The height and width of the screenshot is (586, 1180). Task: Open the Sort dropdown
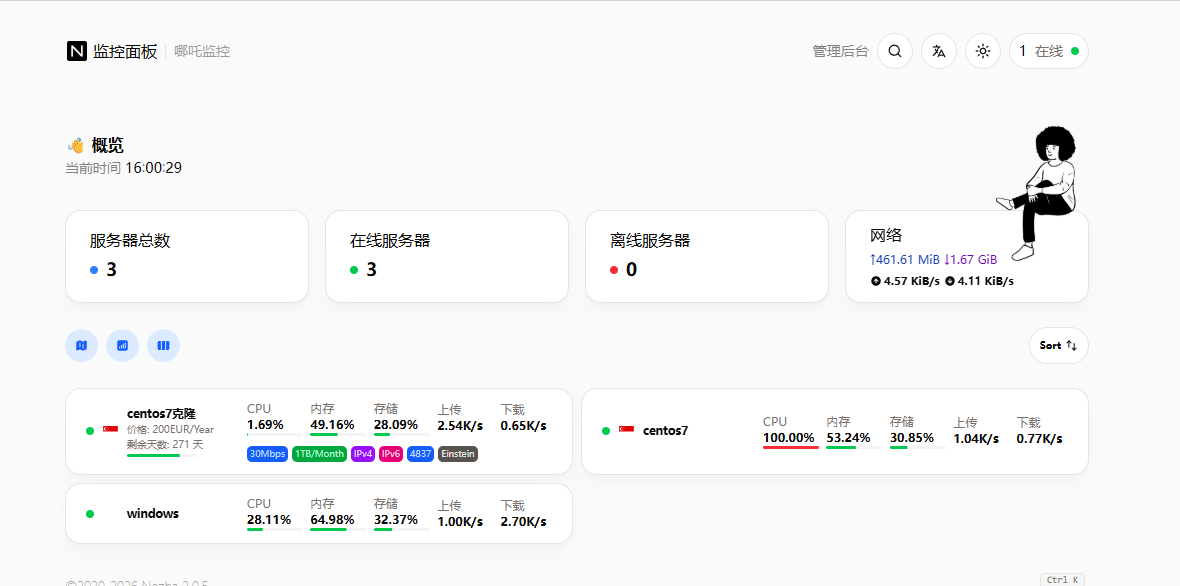1058,345
